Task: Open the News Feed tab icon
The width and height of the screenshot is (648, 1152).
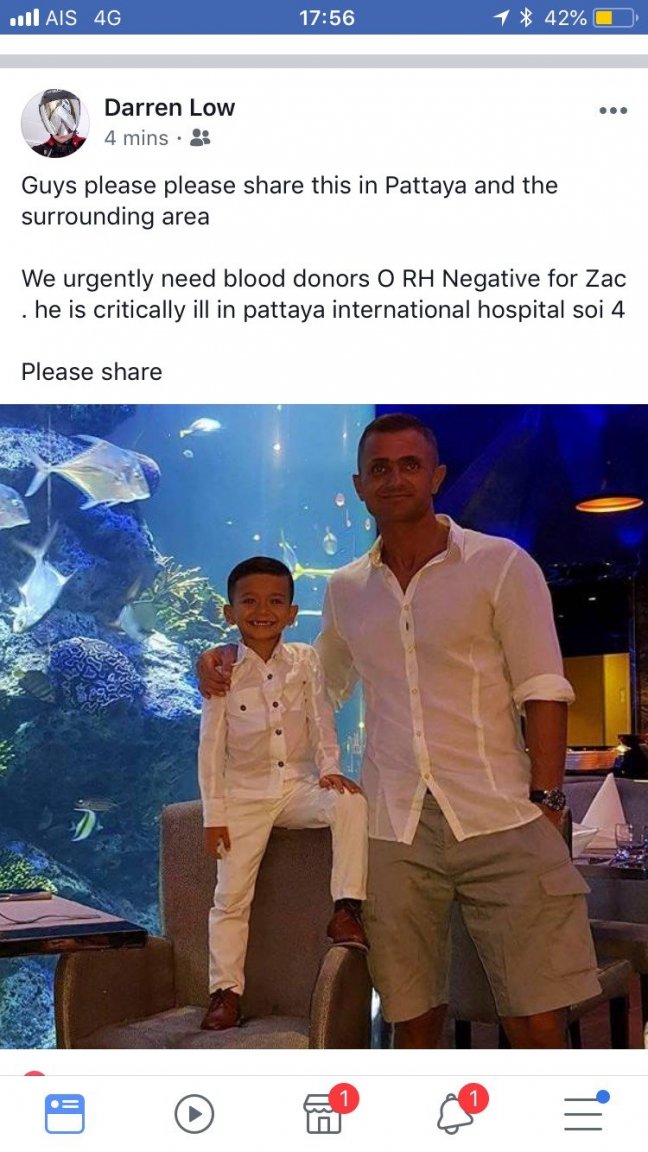Action: click(x=65, y=1113)
